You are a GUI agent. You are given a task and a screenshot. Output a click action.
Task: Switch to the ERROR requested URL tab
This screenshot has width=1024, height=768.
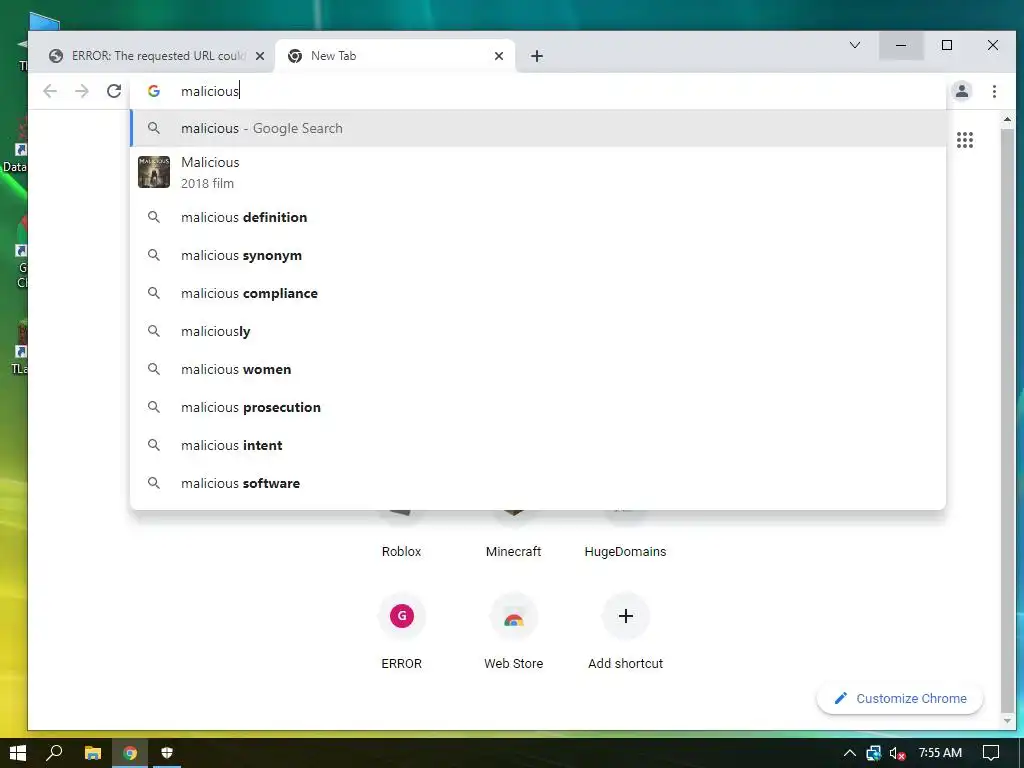tap(155, 56)
